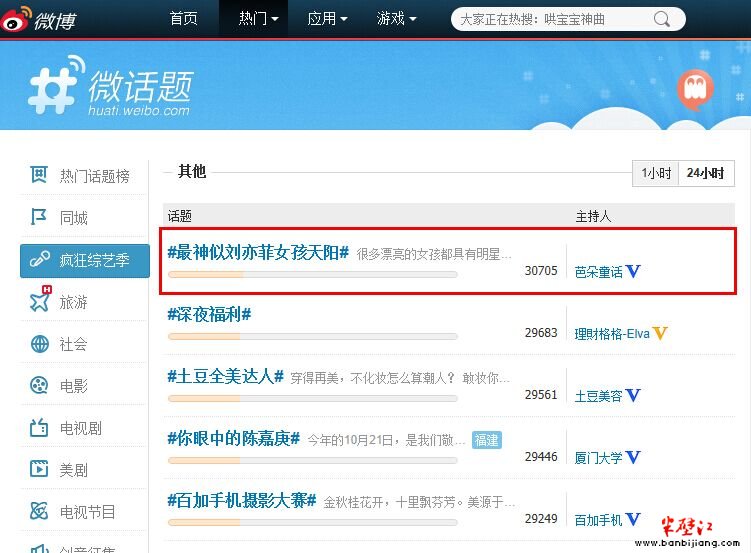
Task: Click the 主持人 column header
Action: (593, 216)
